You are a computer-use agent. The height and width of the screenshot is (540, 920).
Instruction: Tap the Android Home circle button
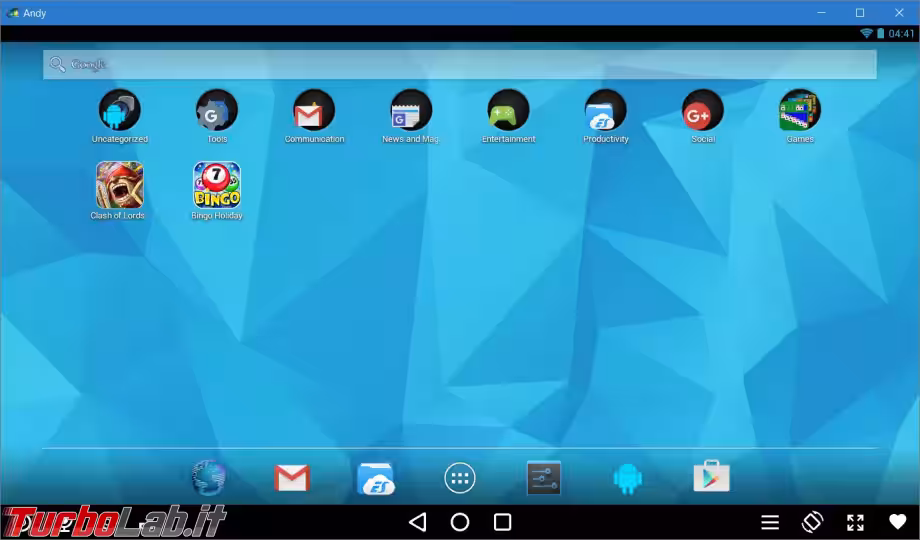(x=460, y=522)
